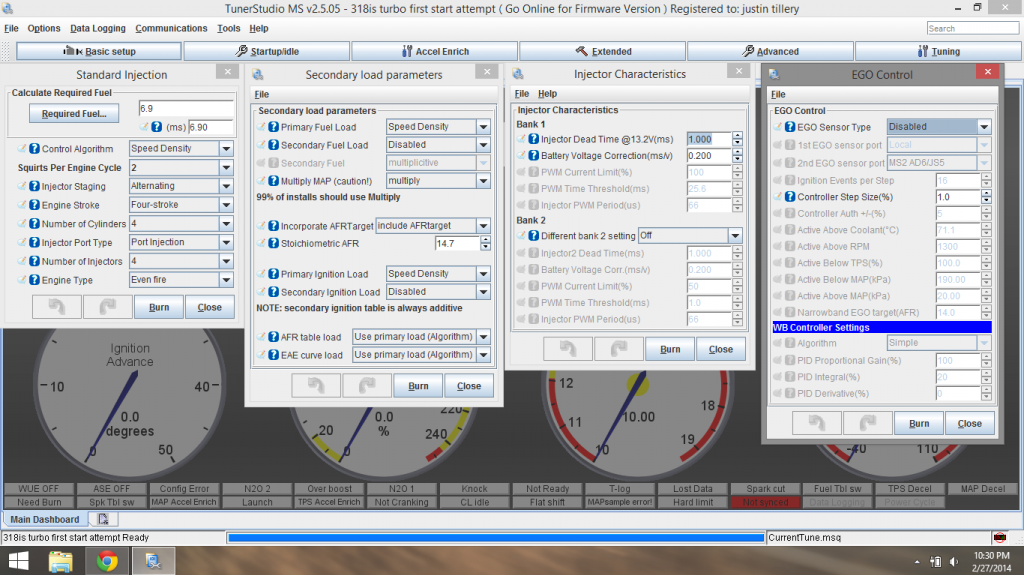1024x575 pixels.
Task: Open Injector Staging dropdown
Action: [x=226, y=186]
